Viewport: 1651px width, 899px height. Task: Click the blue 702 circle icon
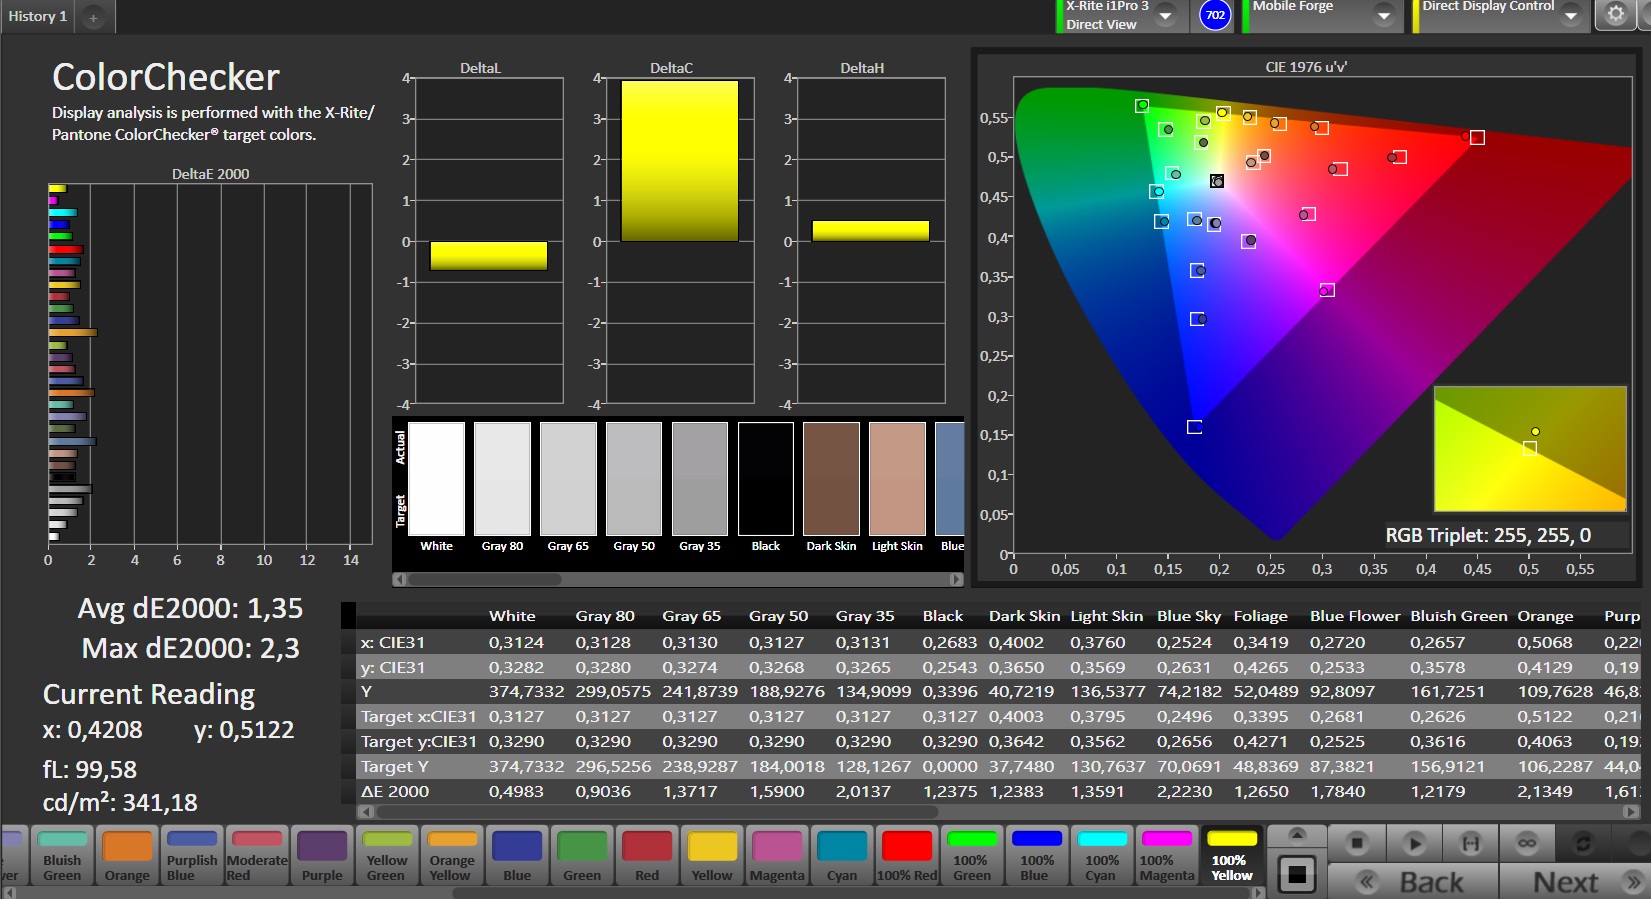tap(1215, 15)
